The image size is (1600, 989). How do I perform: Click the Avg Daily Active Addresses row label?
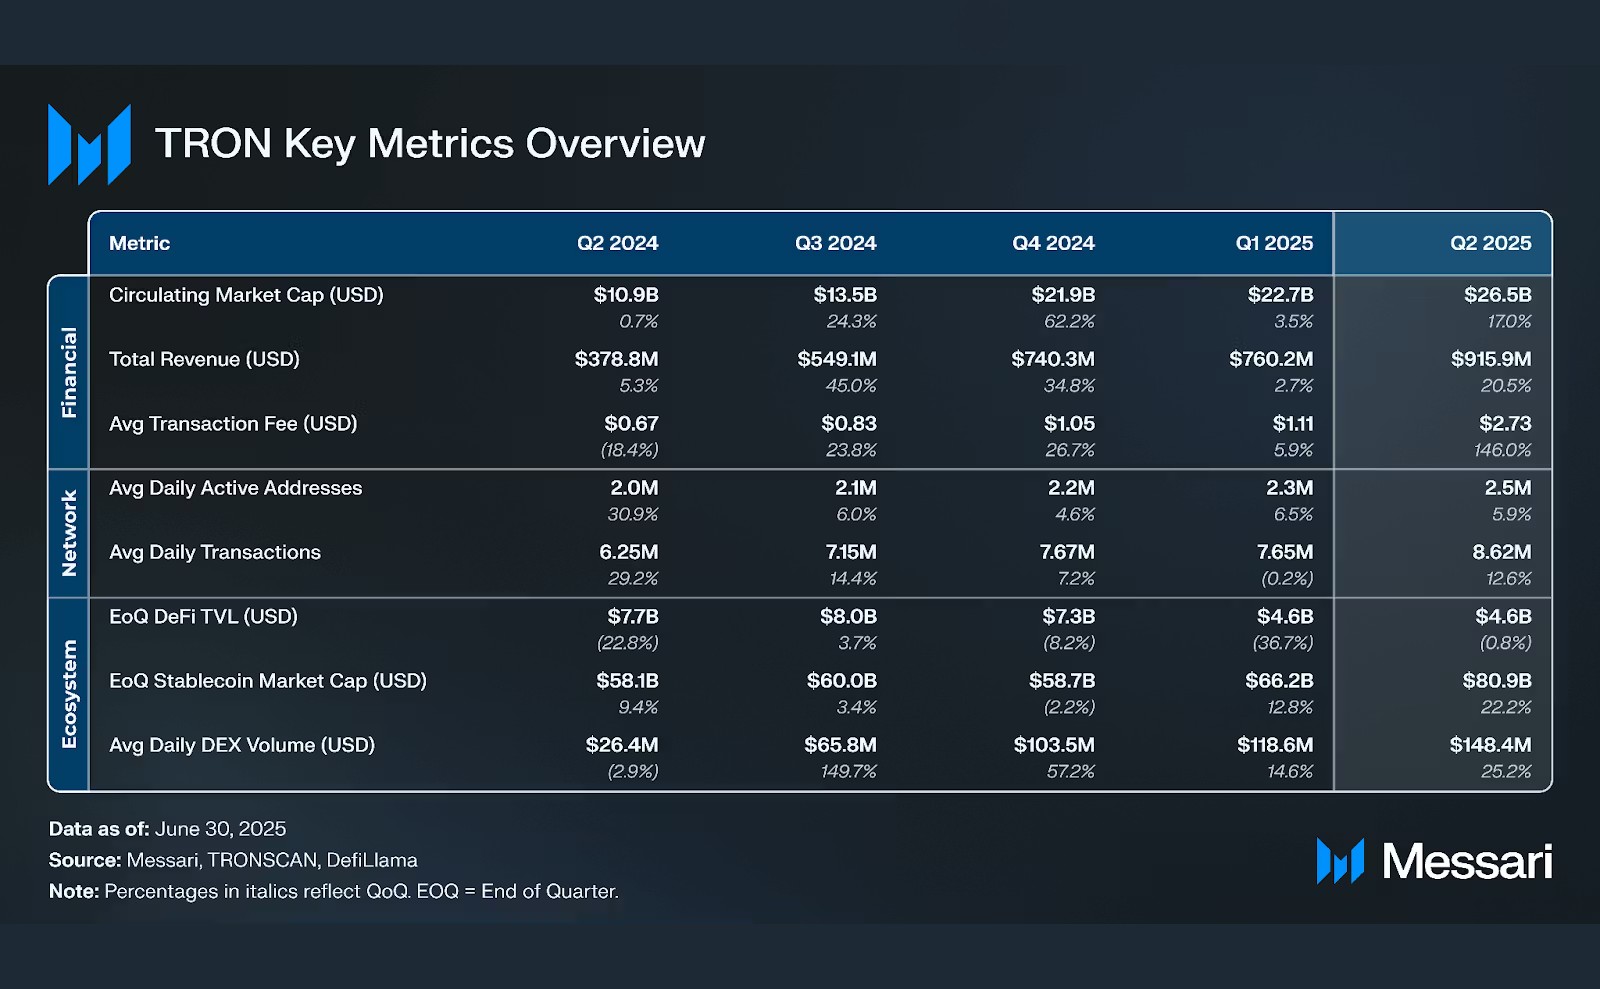[x=235, y=488]
